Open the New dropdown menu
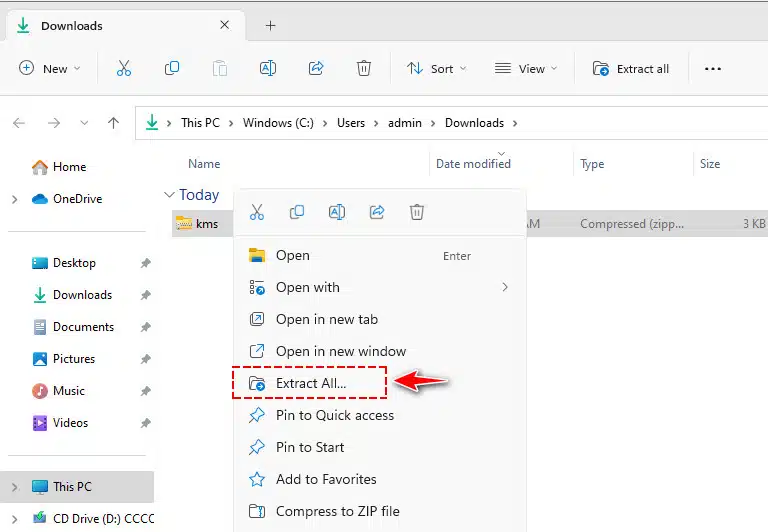Image resolution: width=768 pixels, height=532 pixels. tap(49, 69)
